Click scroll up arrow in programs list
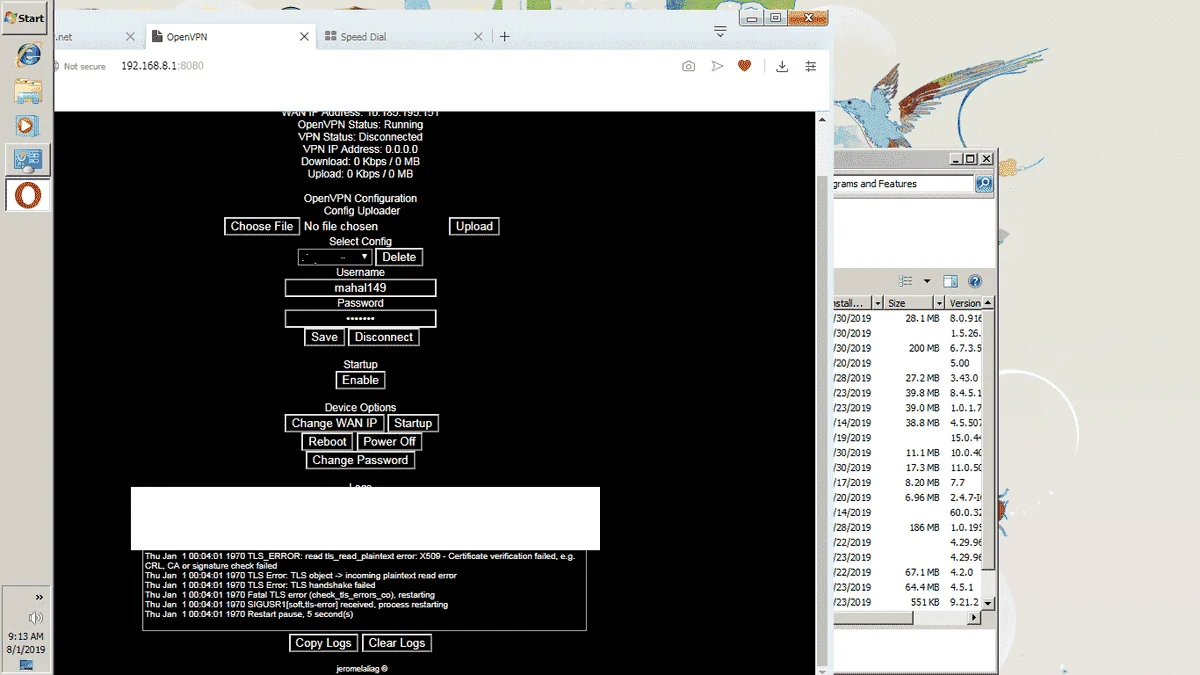 click(x=988, y=303)
